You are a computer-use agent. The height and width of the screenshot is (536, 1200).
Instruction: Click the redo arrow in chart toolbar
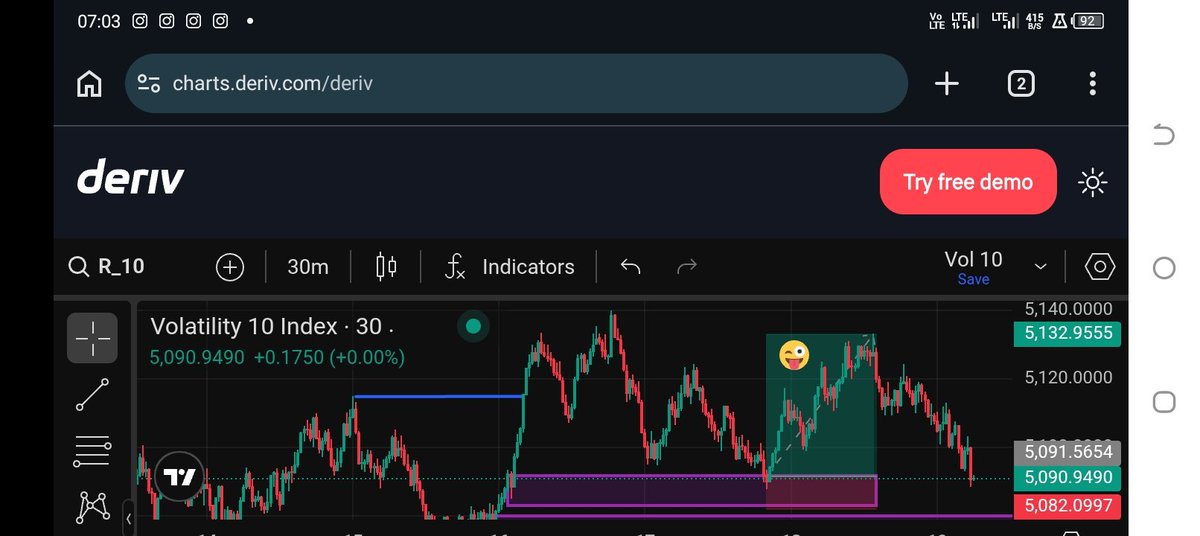point(687,267)
